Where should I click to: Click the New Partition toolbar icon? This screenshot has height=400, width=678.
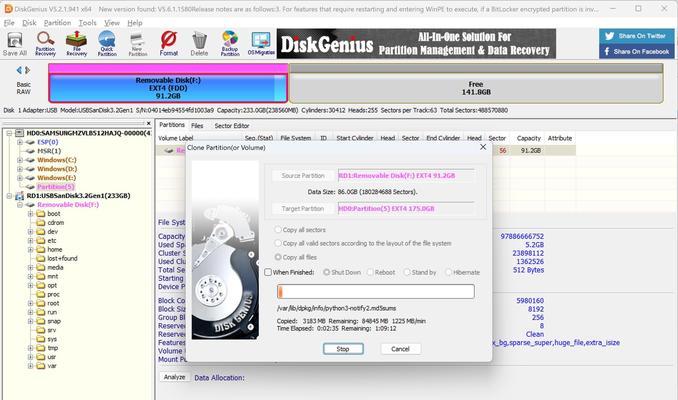click(138, 44)
